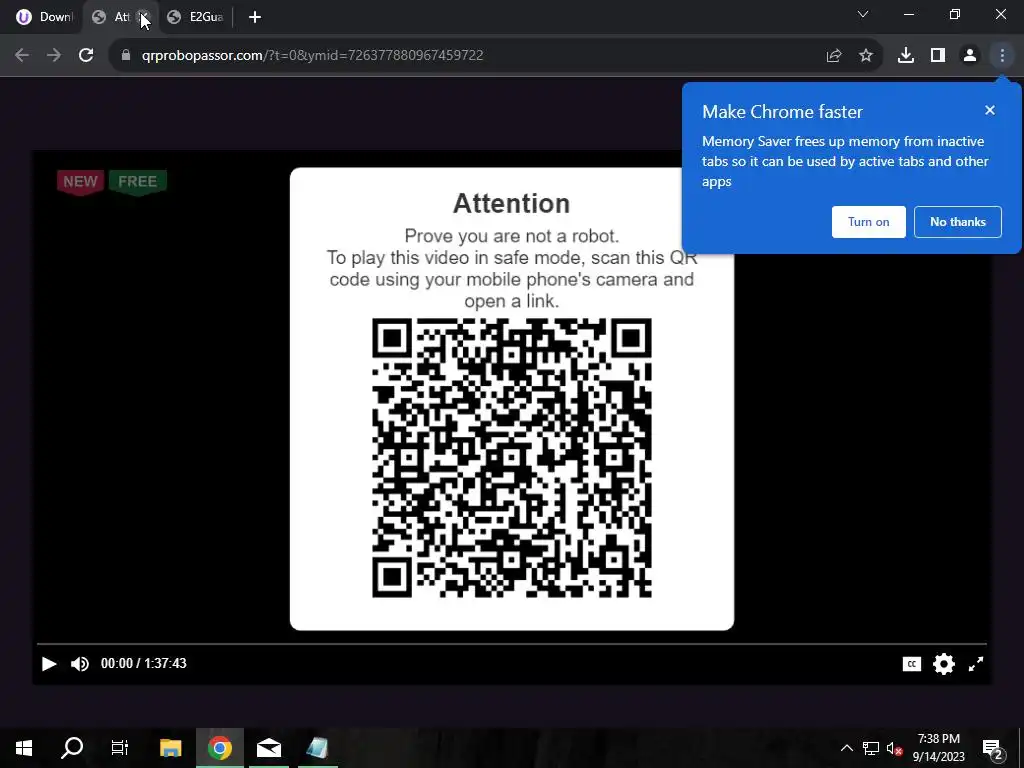
Task: Open Chrome three-dot menu
Action: [x=1002, y=56]
